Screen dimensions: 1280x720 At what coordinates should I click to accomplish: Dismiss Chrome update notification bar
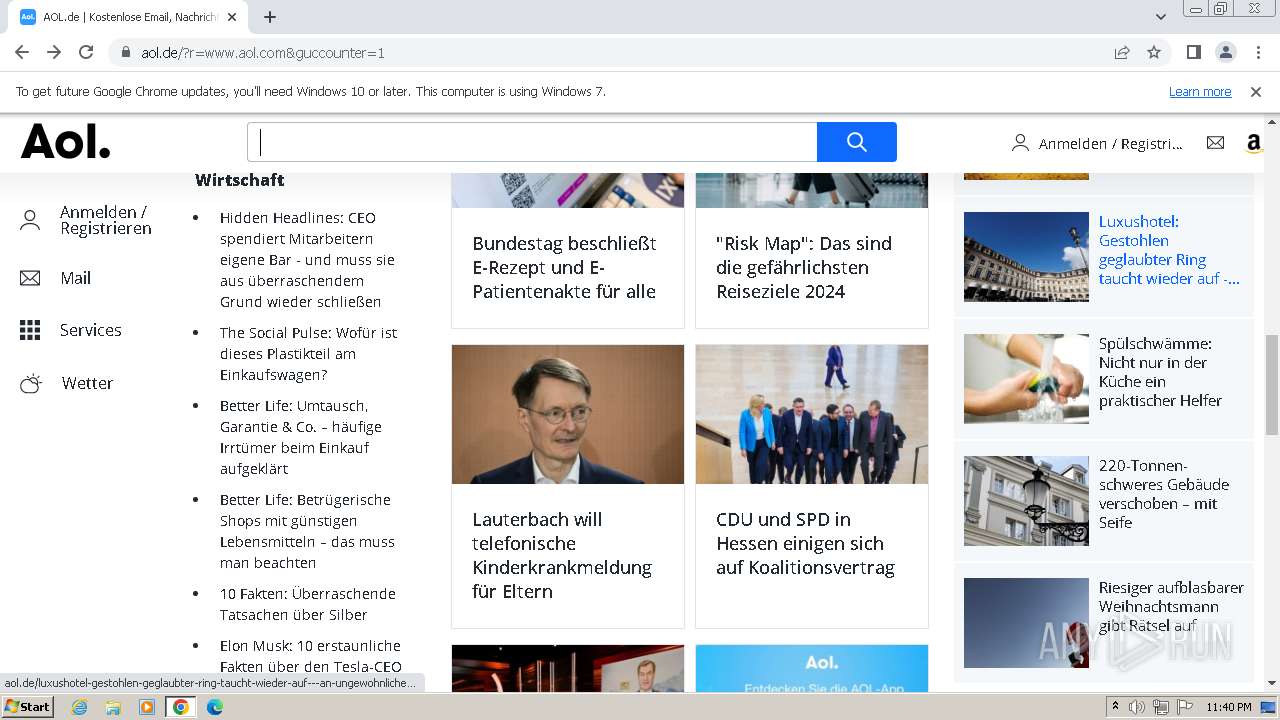pos(1256,91)
